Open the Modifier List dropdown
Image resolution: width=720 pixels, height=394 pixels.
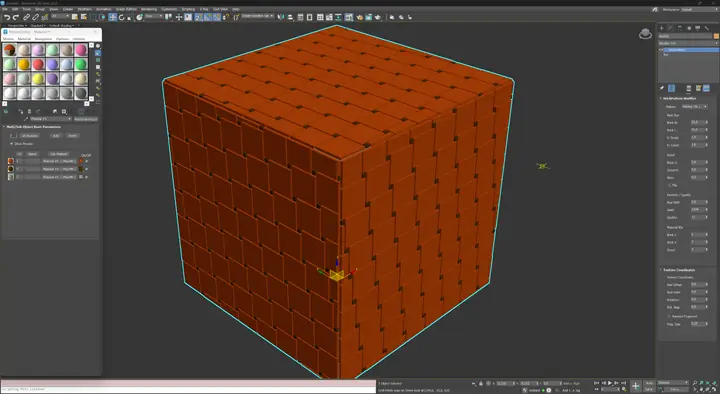coord(688,43)
